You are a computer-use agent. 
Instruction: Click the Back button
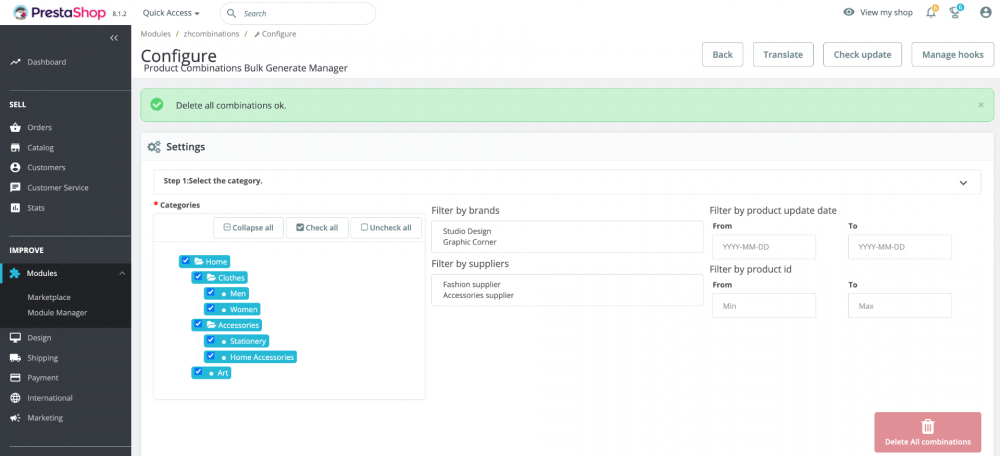click(723, 55)
